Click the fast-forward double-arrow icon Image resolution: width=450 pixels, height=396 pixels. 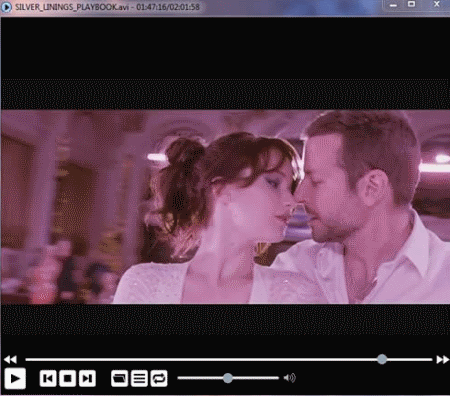pyautogui.click(x=442, y=359)
